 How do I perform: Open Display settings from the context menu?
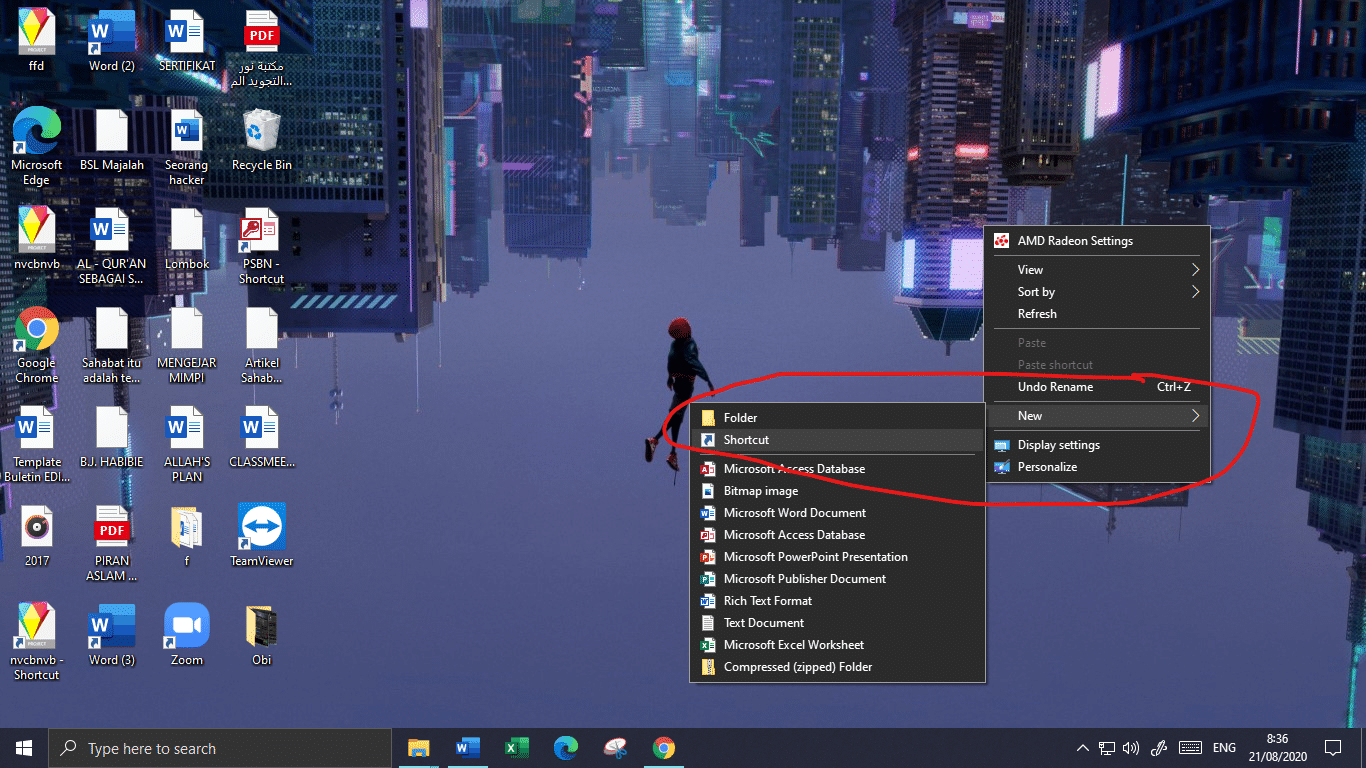point(1098,445)
